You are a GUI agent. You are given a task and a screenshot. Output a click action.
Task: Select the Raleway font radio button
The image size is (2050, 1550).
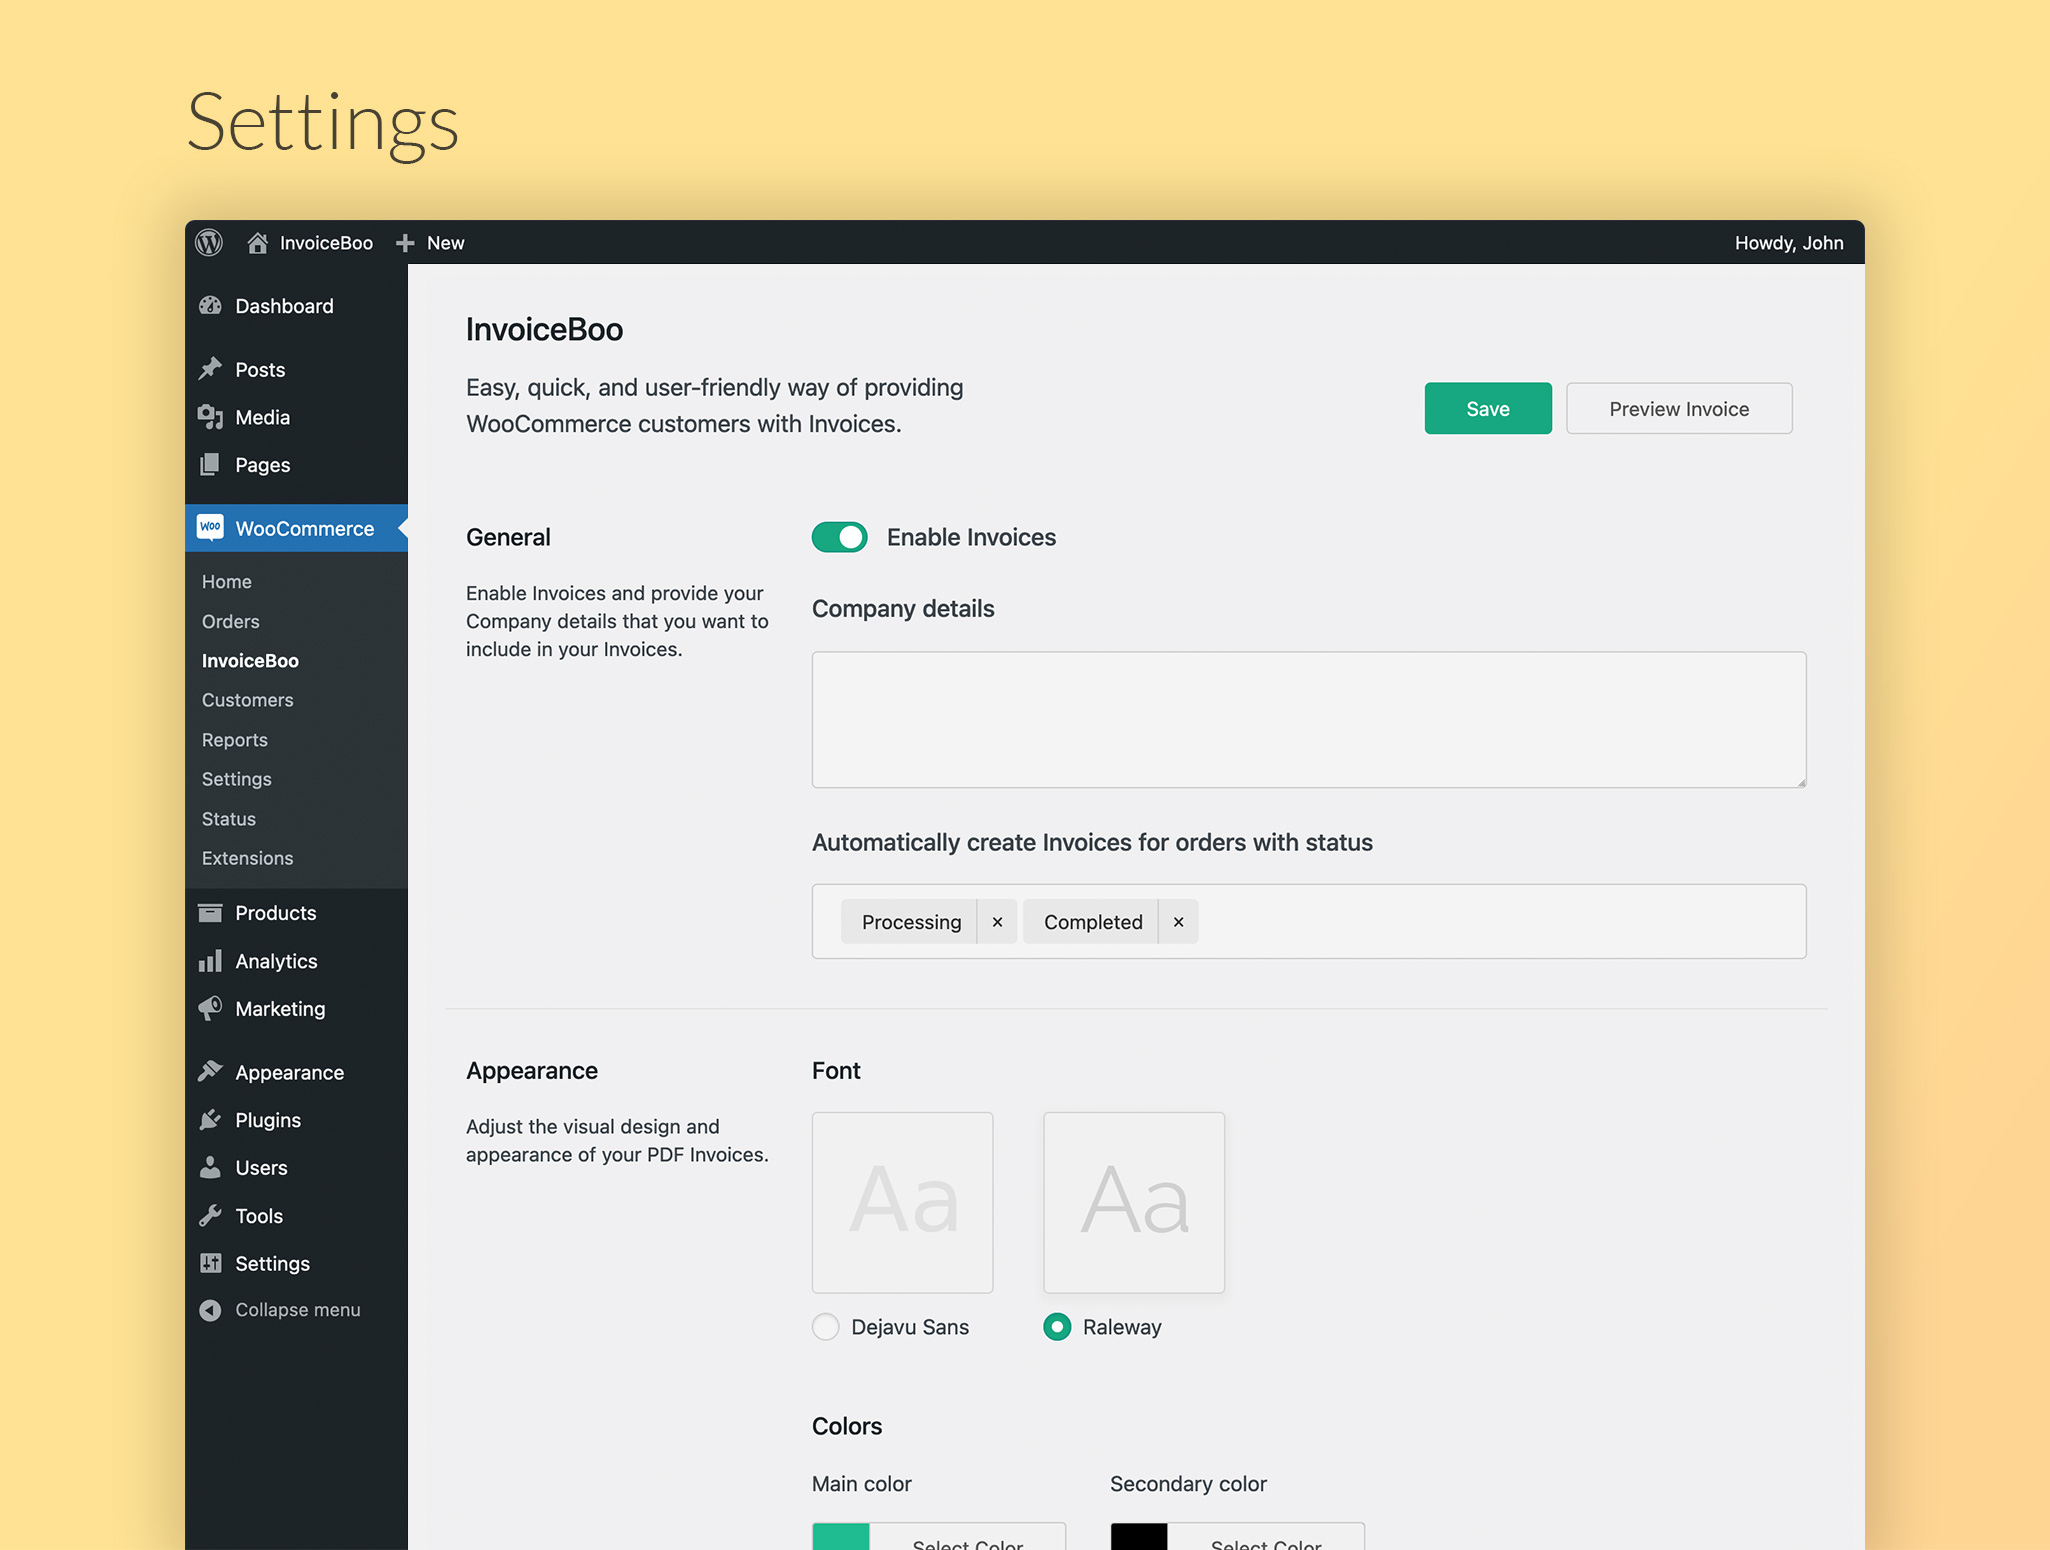coord(1057,1327)
